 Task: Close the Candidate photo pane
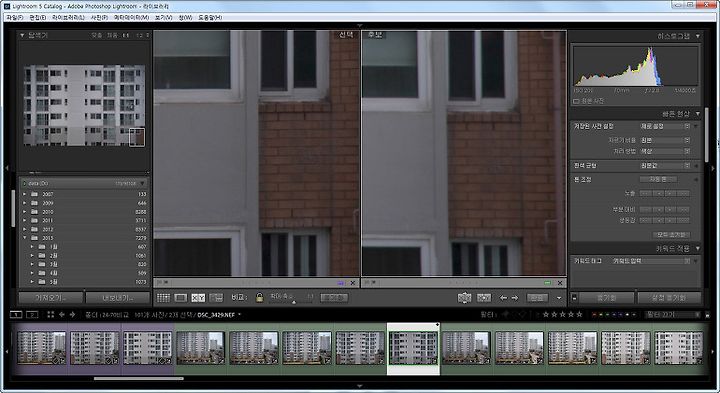560,283
